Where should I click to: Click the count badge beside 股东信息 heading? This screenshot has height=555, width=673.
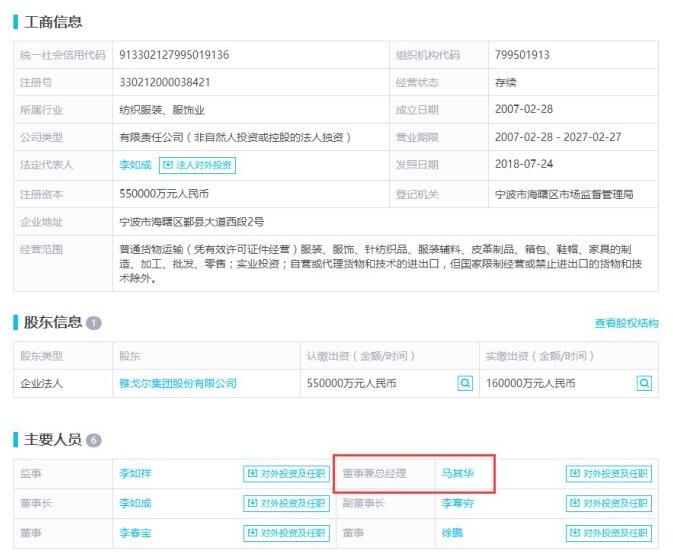pos(94,323)
